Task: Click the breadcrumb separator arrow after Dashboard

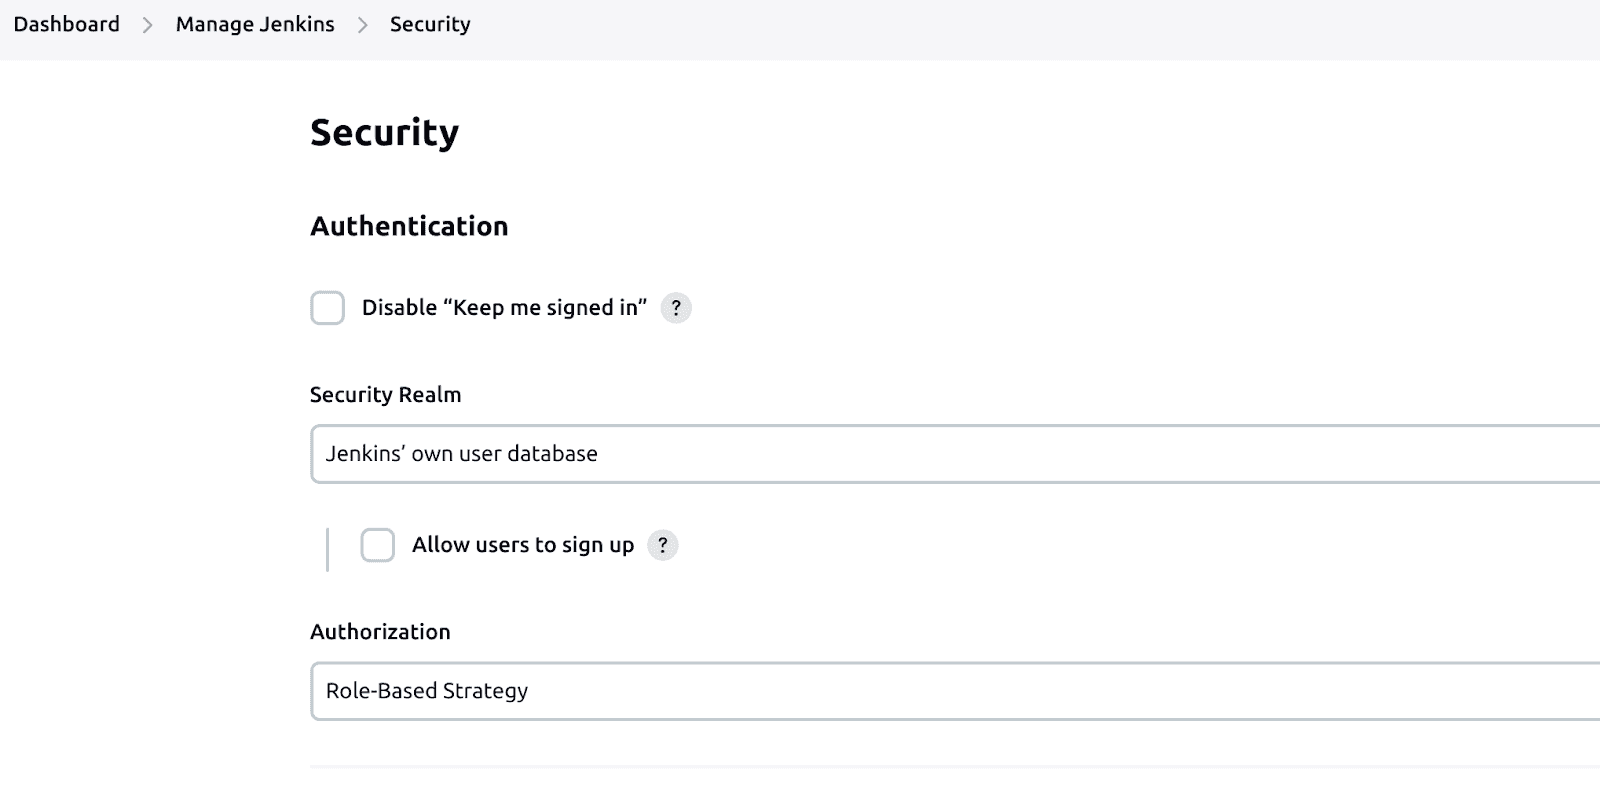Action: [146, 23]
